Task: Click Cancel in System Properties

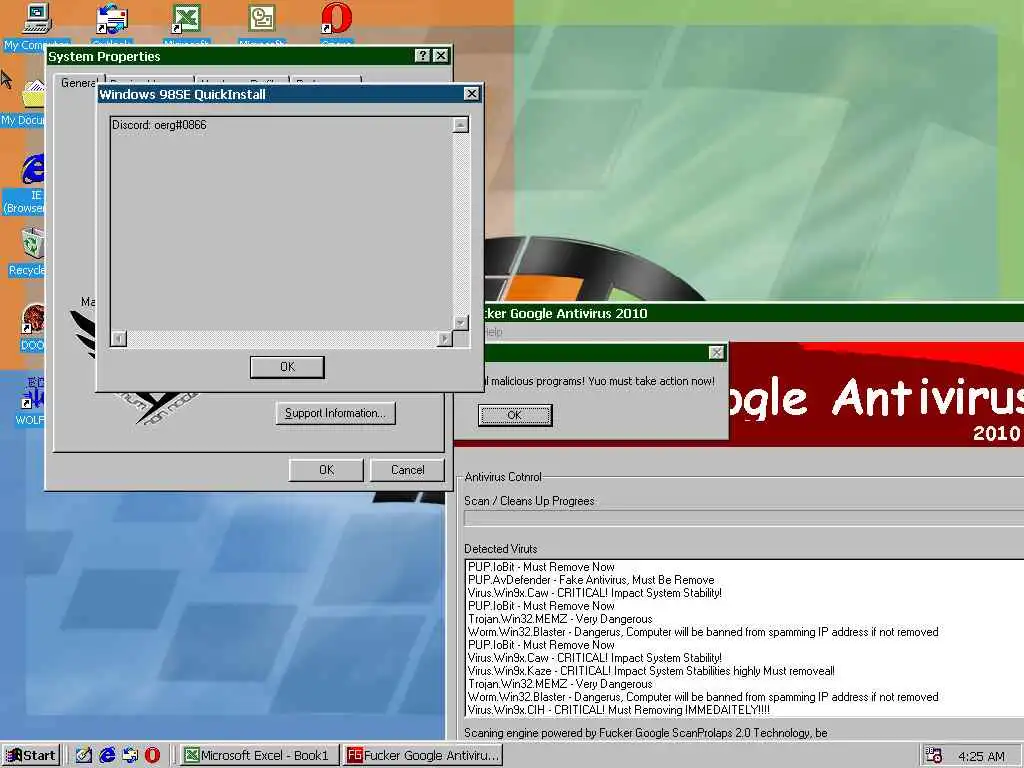Action: pyautogui.click(x=408, y=470)
